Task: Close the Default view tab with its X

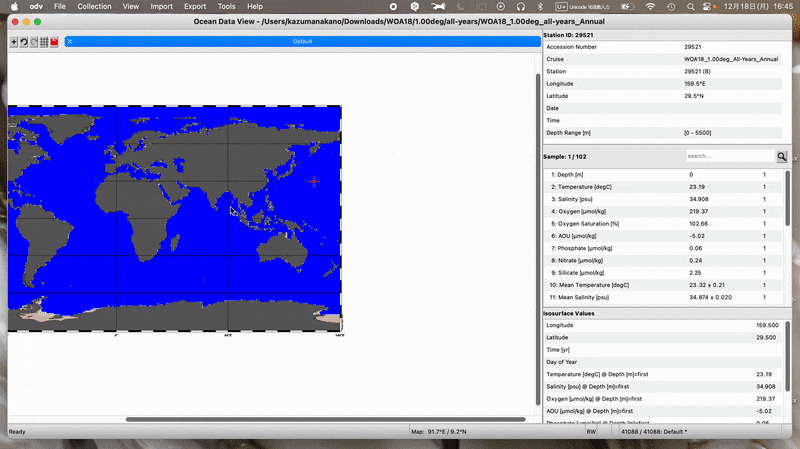Action: tap(69, 41)
